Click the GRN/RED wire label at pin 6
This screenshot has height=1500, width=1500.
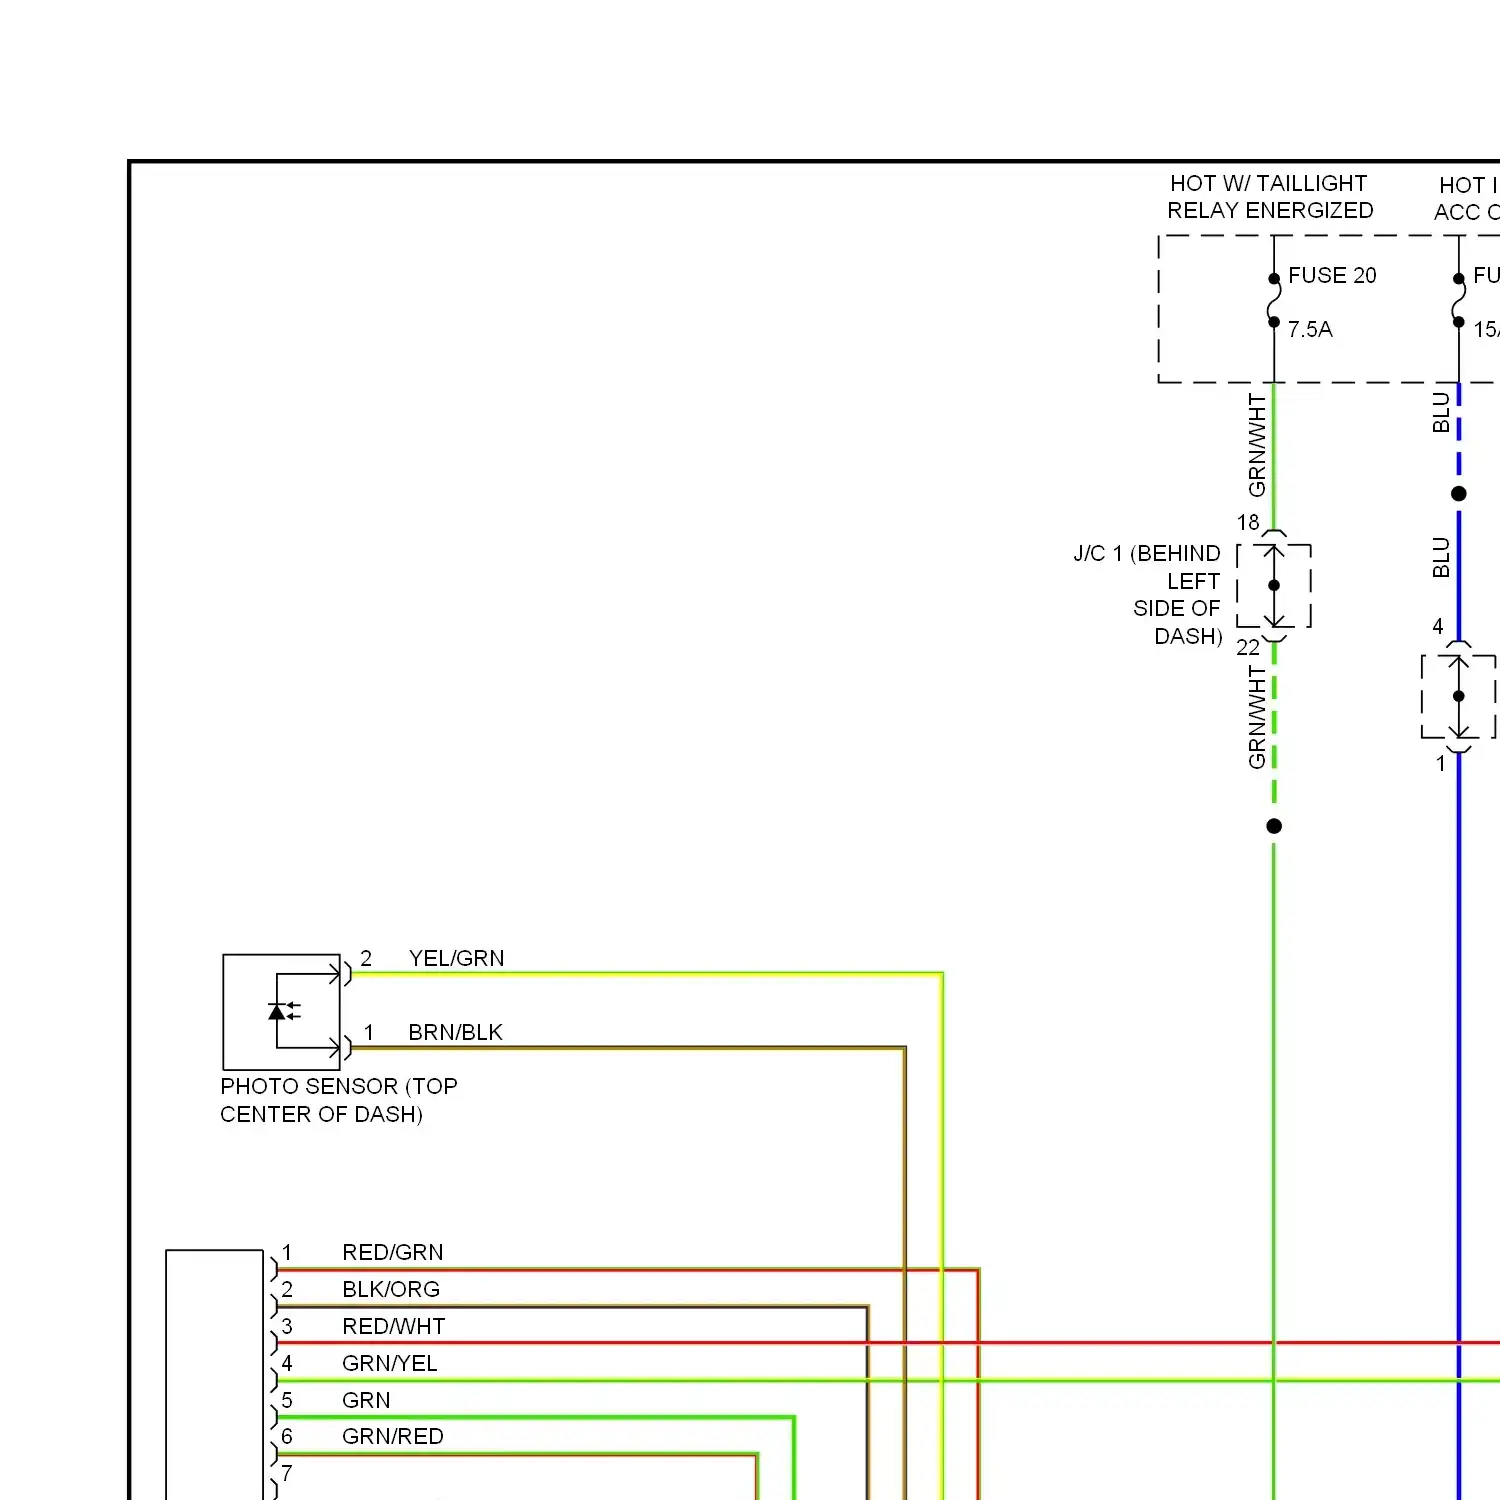click(392, 1436)
